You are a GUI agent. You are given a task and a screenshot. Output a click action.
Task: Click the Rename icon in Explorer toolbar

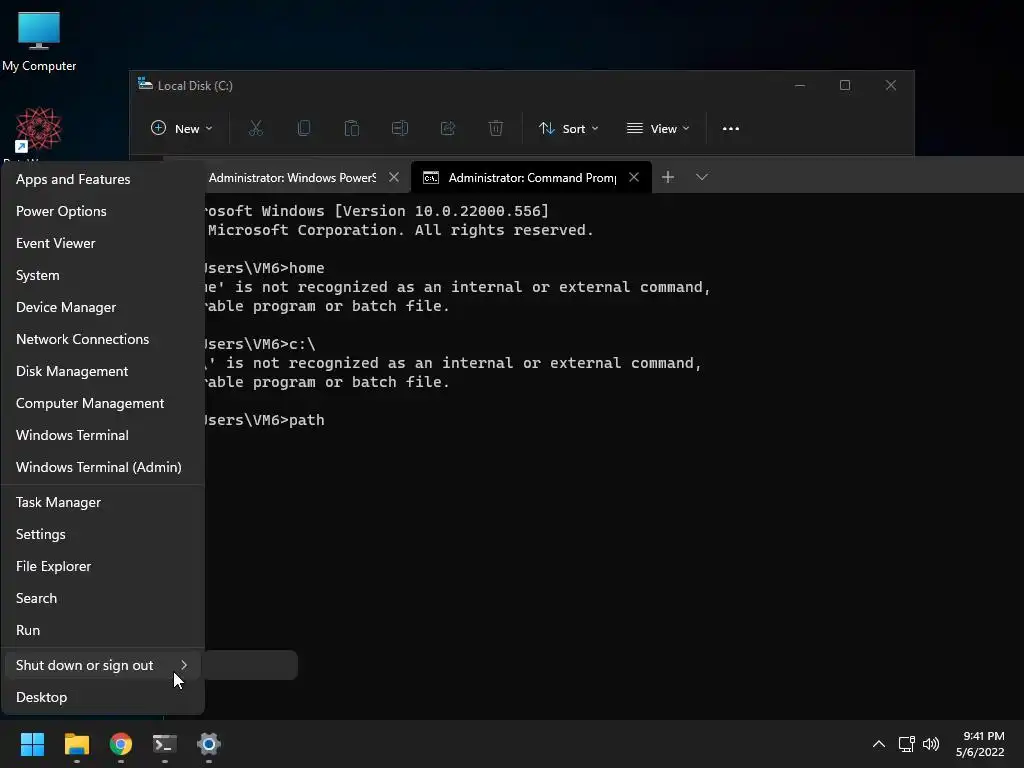400,129
